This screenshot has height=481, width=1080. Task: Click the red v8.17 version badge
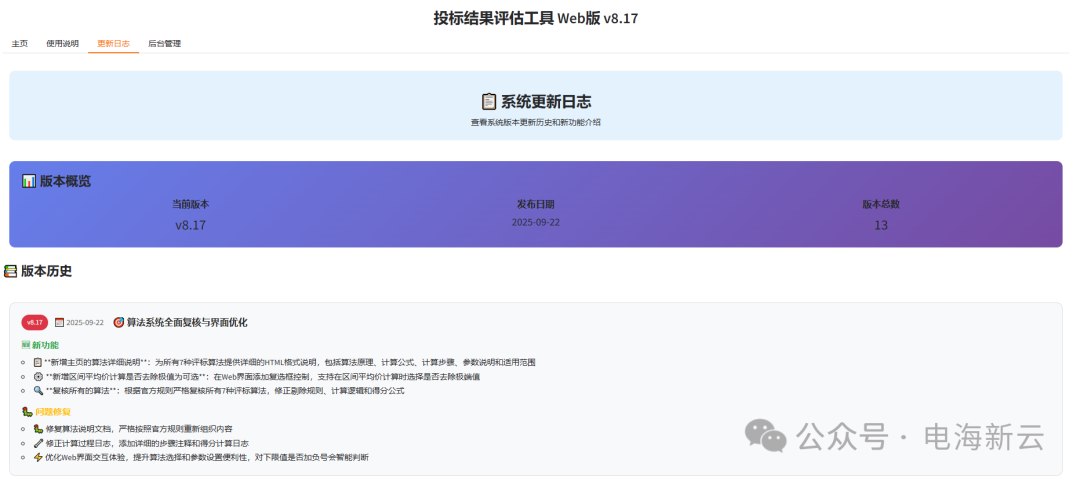[35, 323]
